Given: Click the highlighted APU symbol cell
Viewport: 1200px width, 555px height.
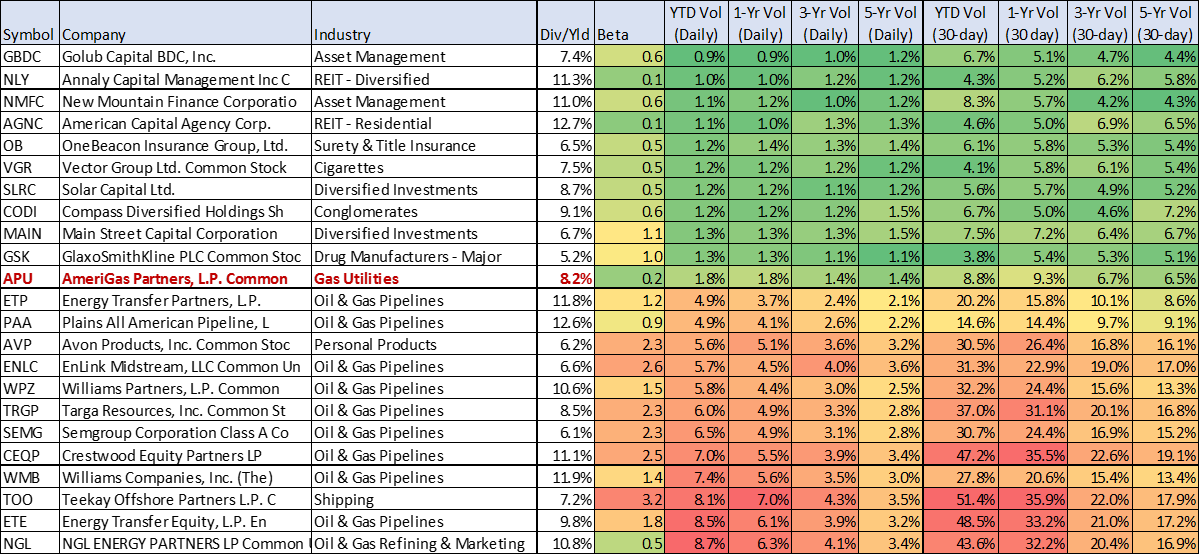Looking at the screenshot, I should [29, 279].
